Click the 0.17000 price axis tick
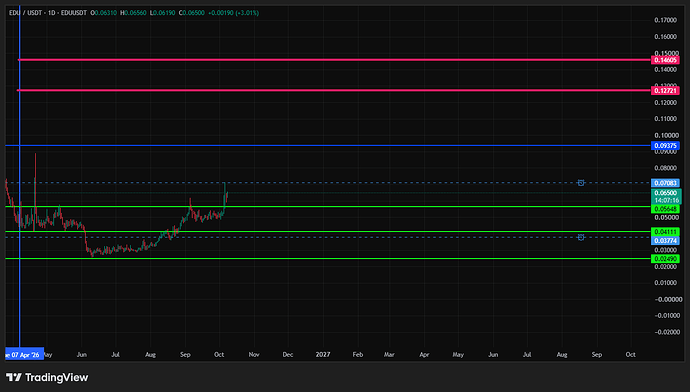The height and width of the screenshot is (392, 690). point(665,20)
